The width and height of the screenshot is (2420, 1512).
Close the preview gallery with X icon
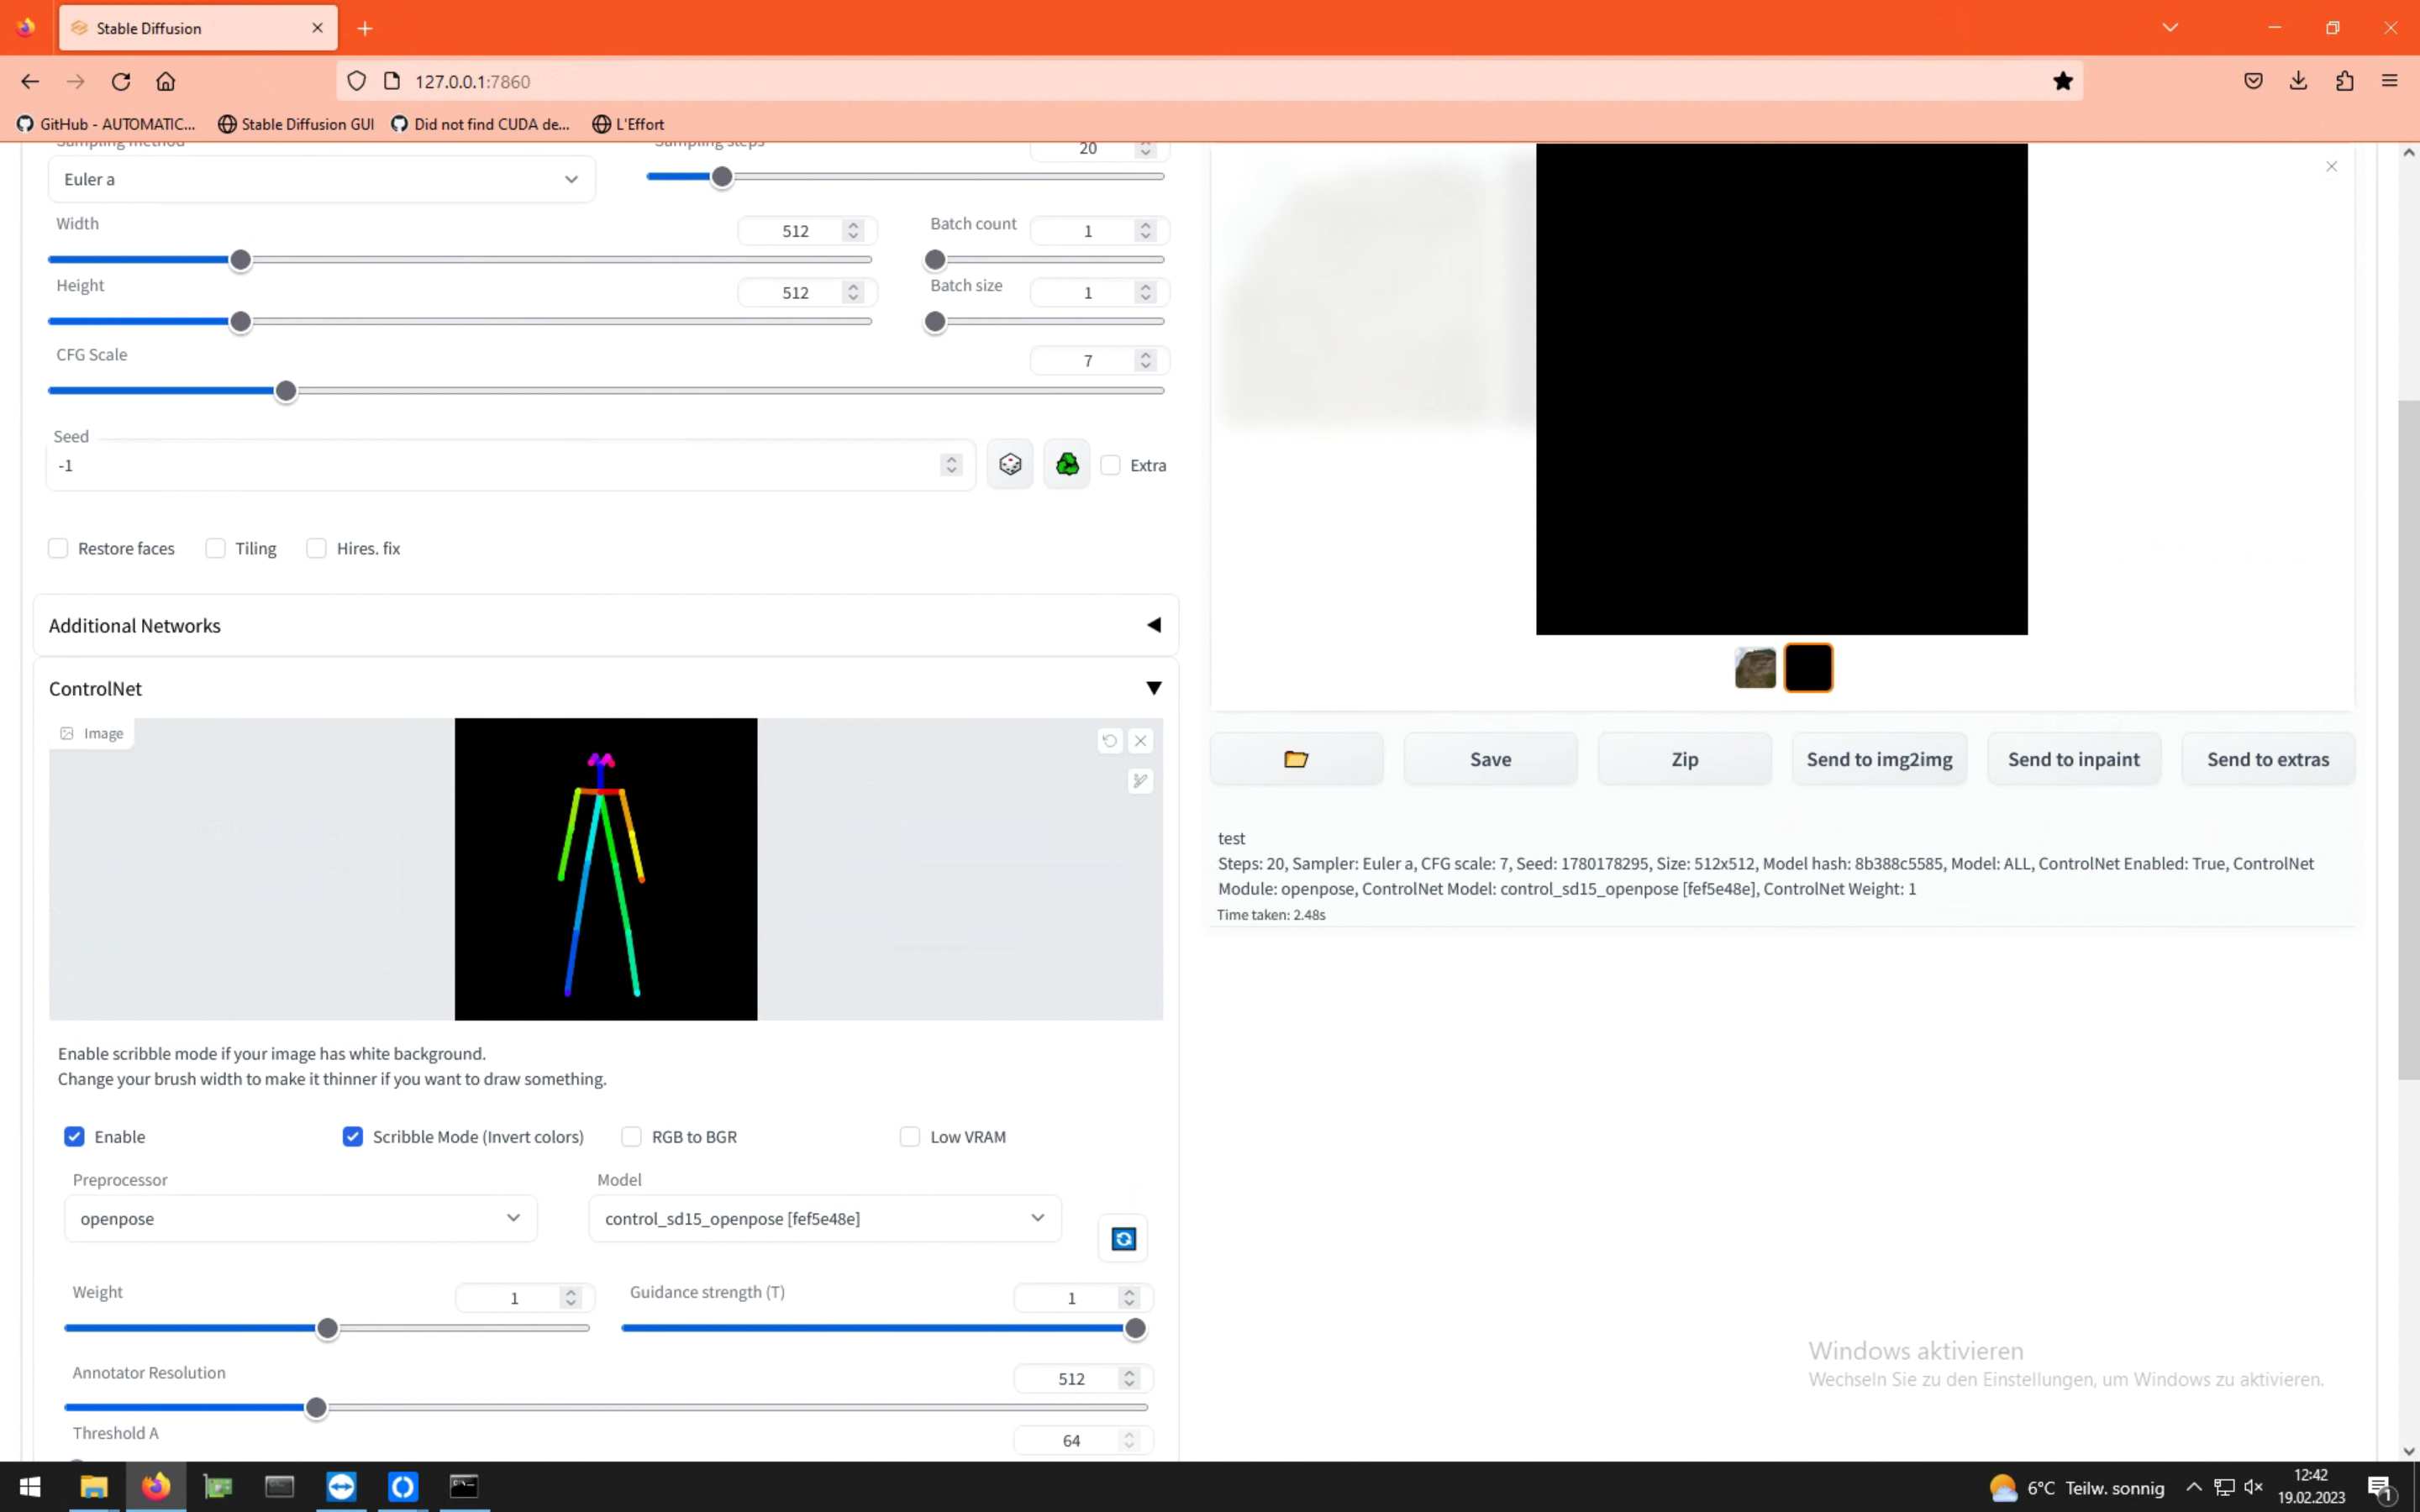[x=2332, y=167]
